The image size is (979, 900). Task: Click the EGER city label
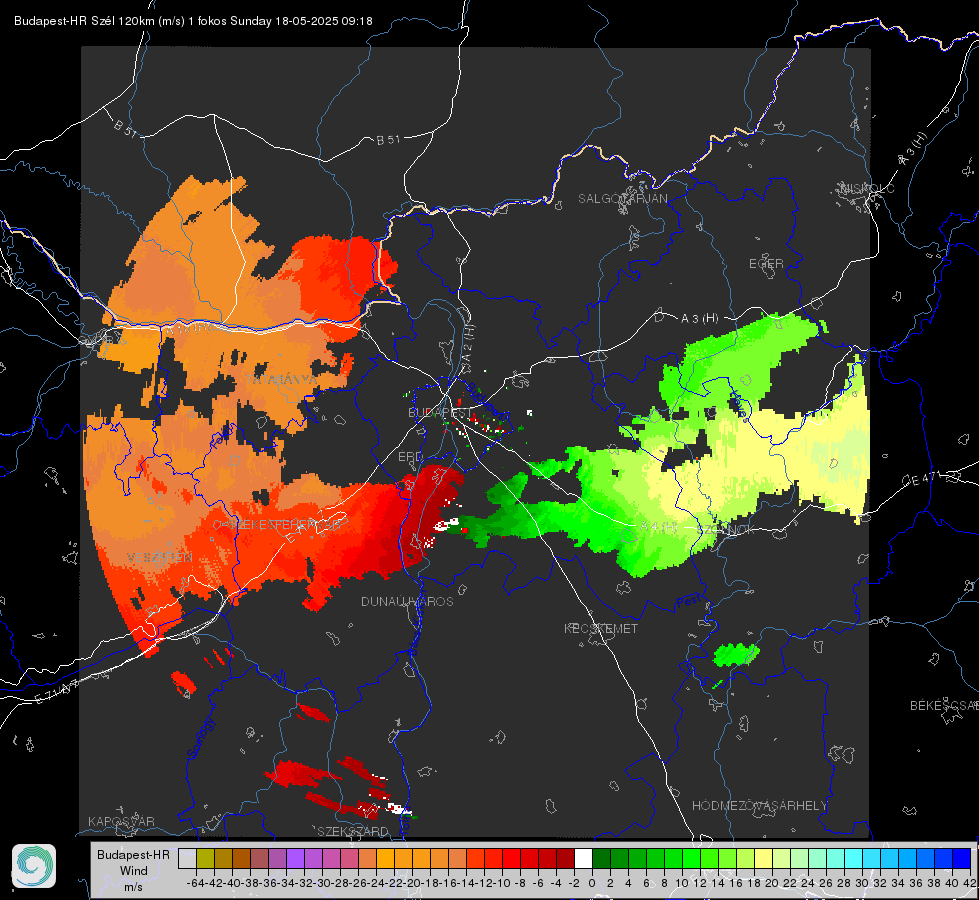(766, 264)
